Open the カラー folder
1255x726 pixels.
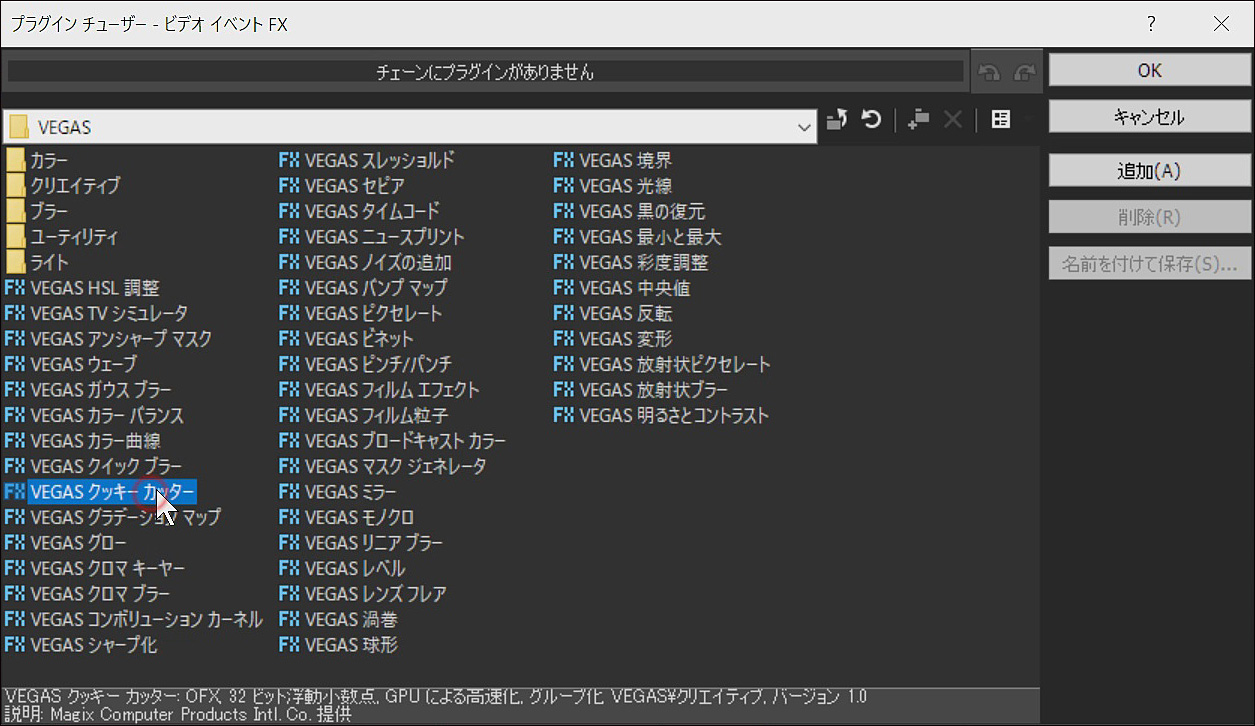(37, 160)
